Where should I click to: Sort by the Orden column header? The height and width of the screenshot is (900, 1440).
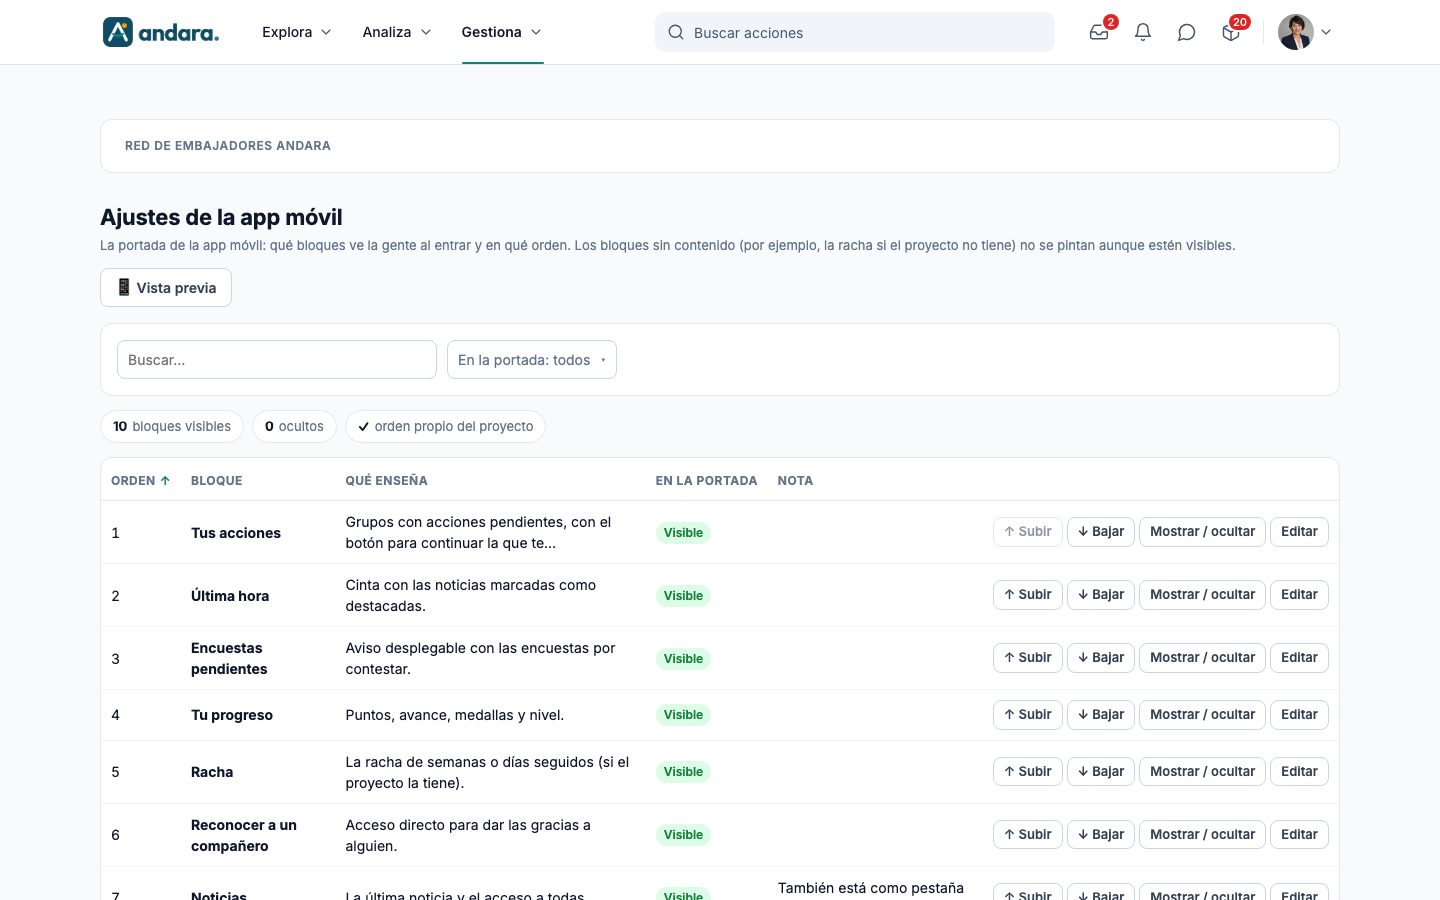(141, 481)
